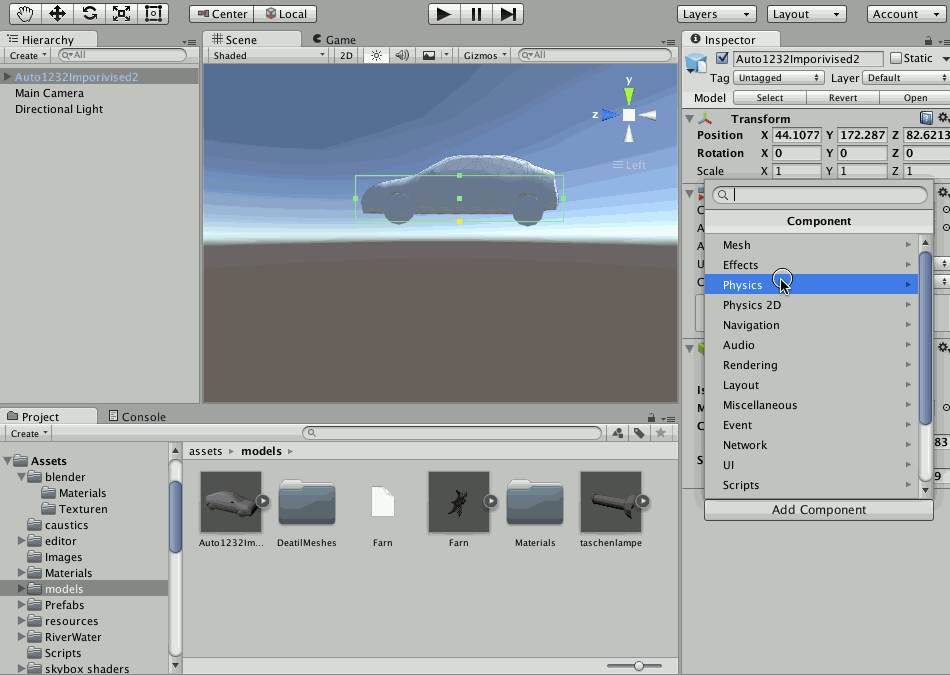Image resolution: width=950 pixels, height=675 pixels.
Task: Lock the Inspector panel
Action: (928, 41)
